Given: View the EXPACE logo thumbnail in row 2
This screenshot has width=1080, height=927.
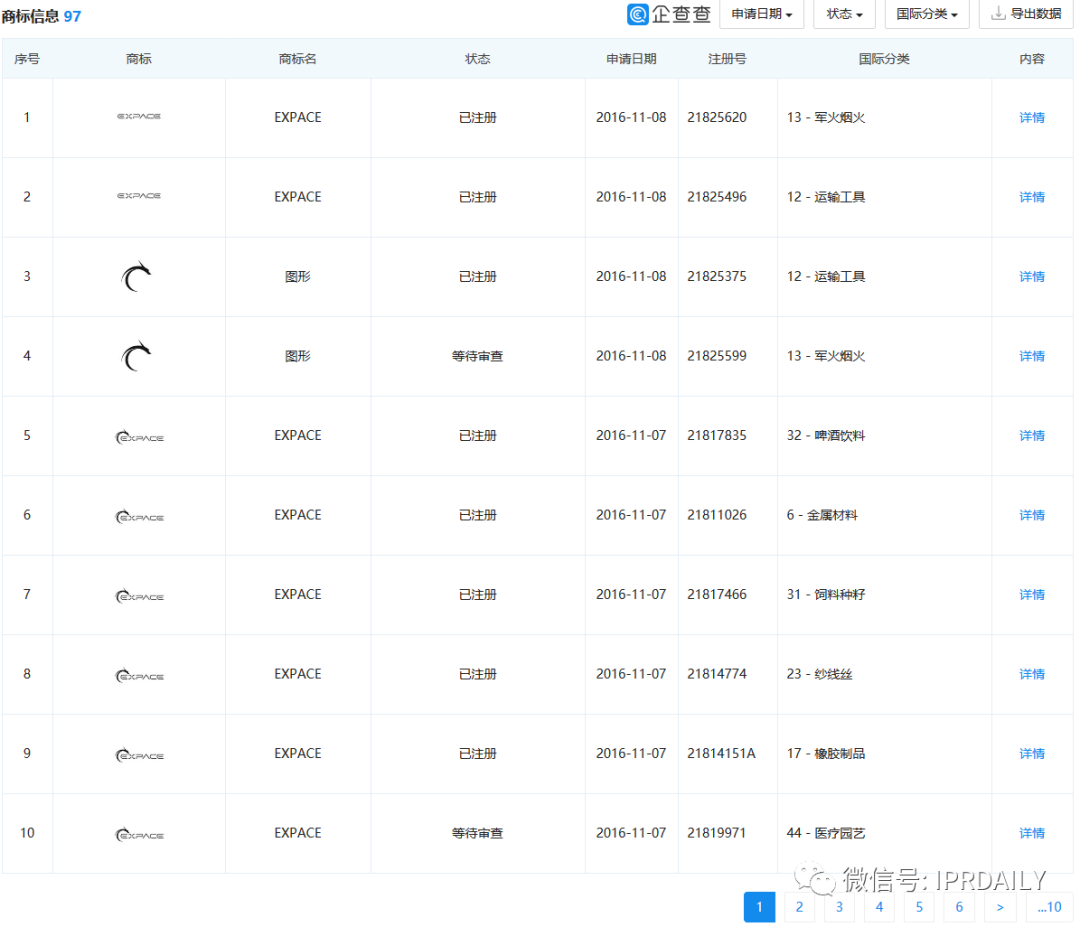Looking at the screenshot, I should click(x=138, y=196).
